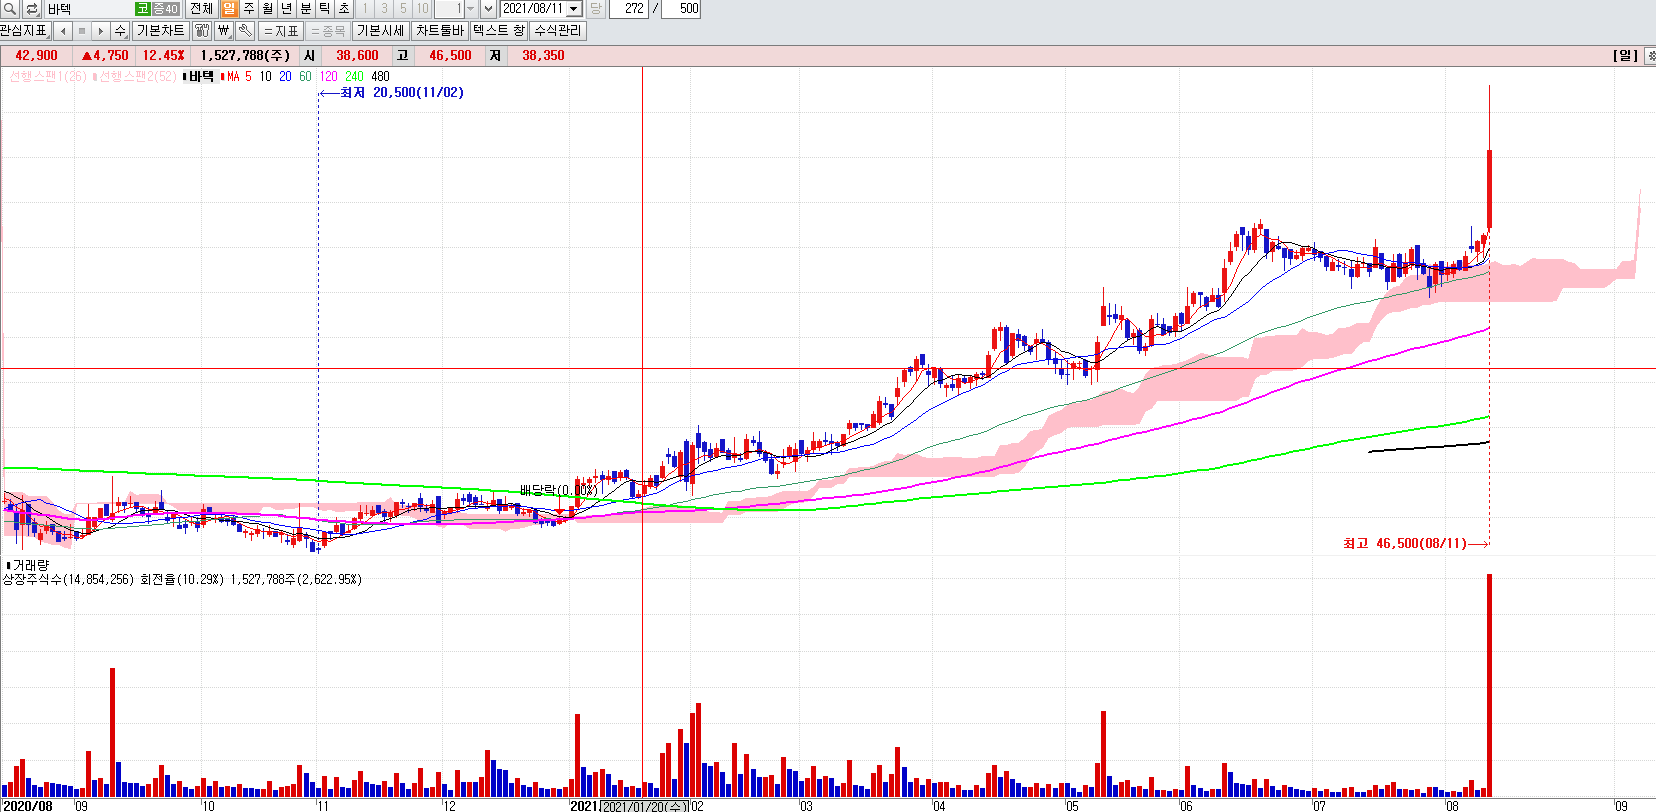The height and width of the screenshot is (812, 1656).
Task: Open the 관심지표 menu
Action: click(24, 31)
